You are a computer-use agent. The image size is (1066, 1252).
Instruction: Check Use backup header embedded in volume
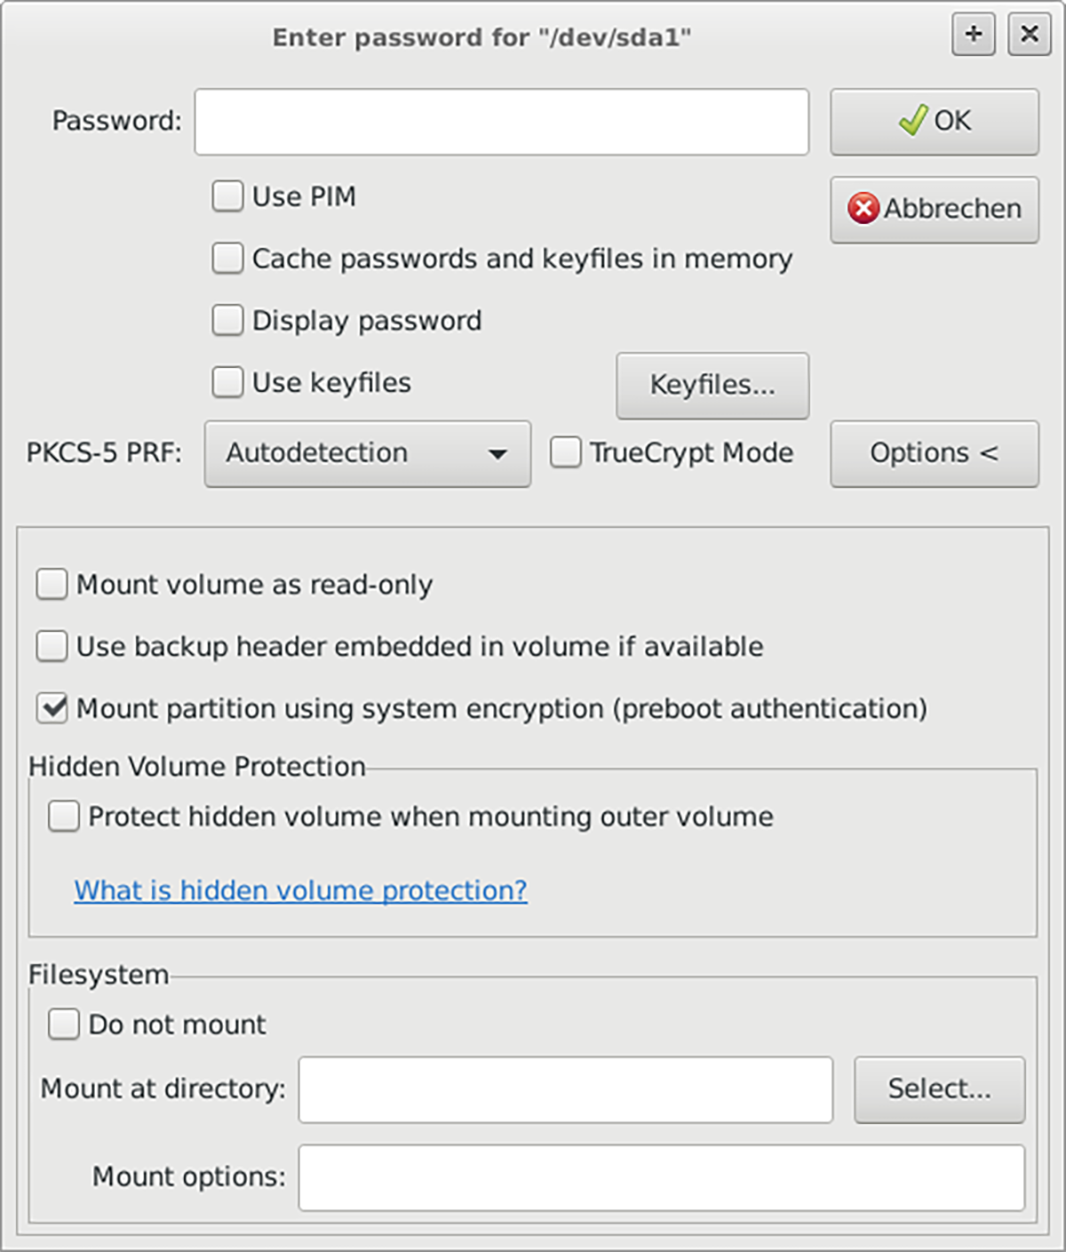[52, 646]
